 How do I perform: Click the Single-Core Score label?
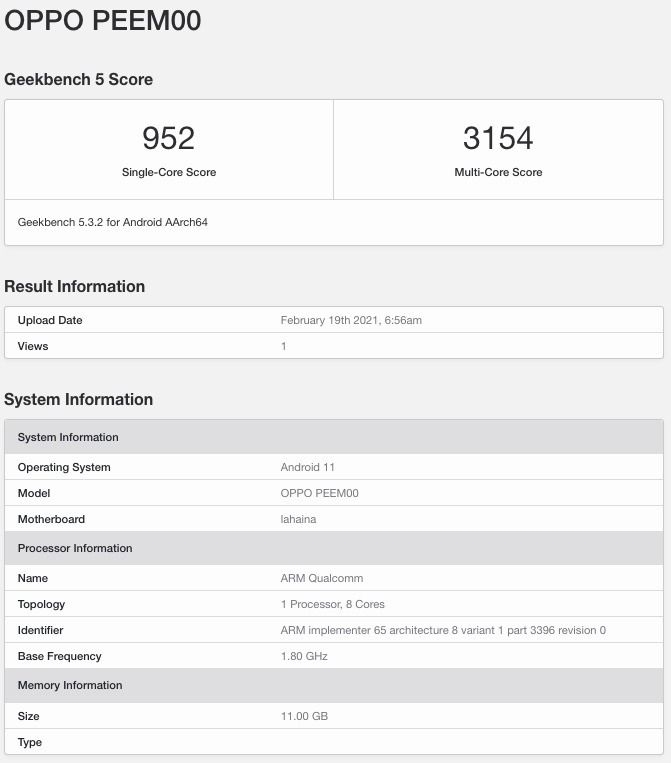(x=168, y=172)
